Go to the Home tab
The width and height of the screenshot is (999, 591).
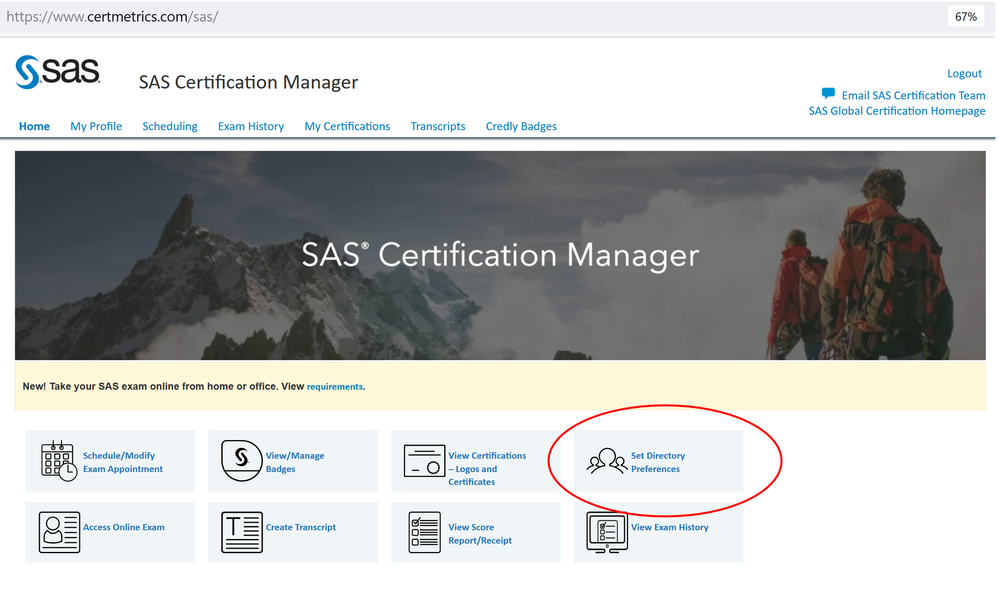point(34,126)
